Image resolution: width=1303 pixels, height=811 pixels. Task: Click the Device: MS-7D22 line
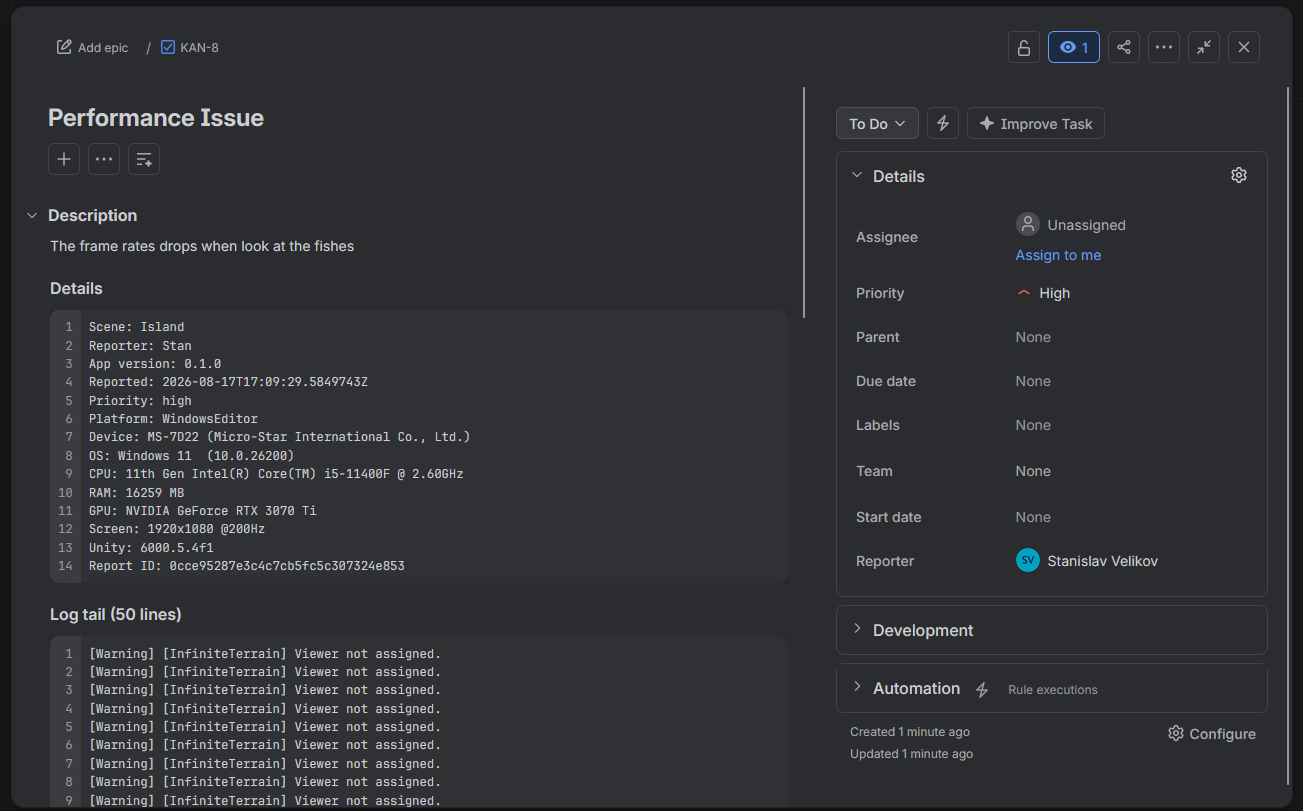(279, 437)
